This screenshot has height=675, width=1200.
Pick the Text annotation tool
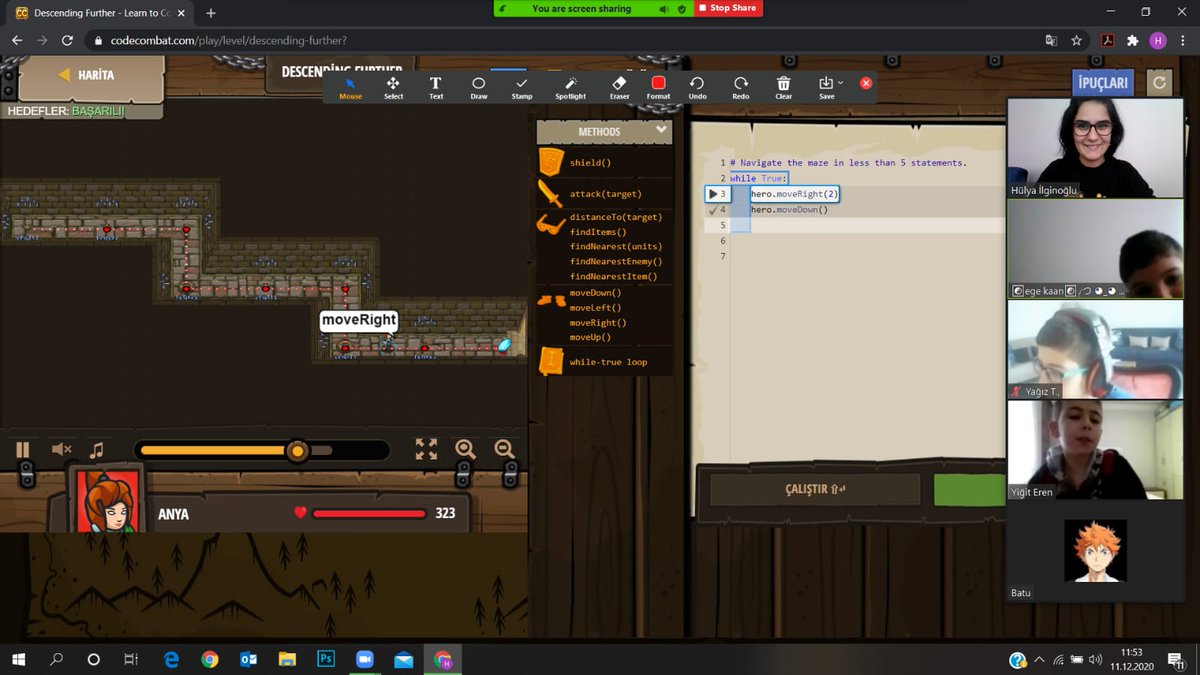(436, 88)
